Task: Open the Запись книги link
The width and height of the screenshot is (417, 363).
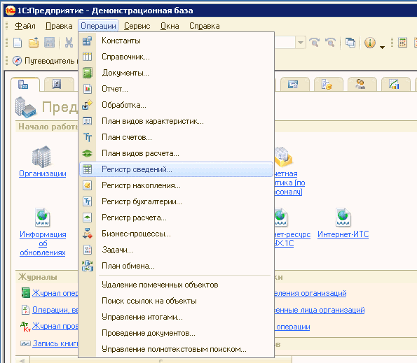Action: point(55,343)
